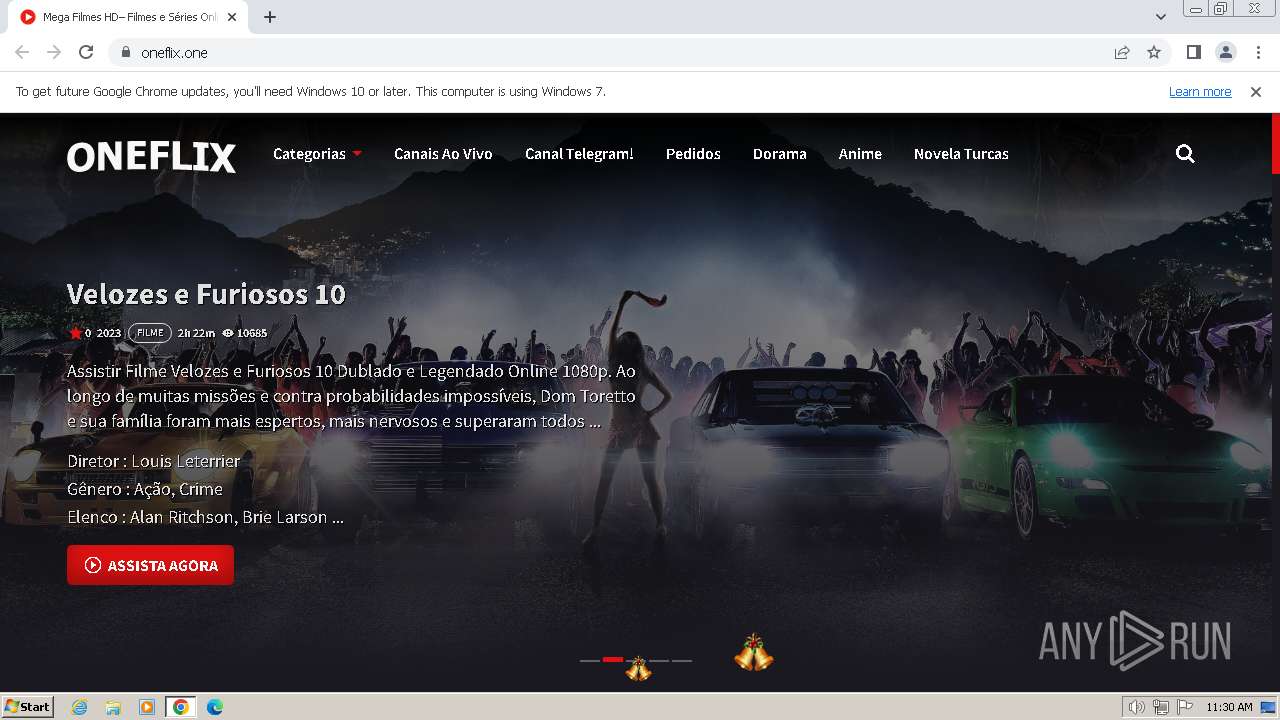Go to the Pedidos page
The image size is (1280, 720).
click(693, 154)
